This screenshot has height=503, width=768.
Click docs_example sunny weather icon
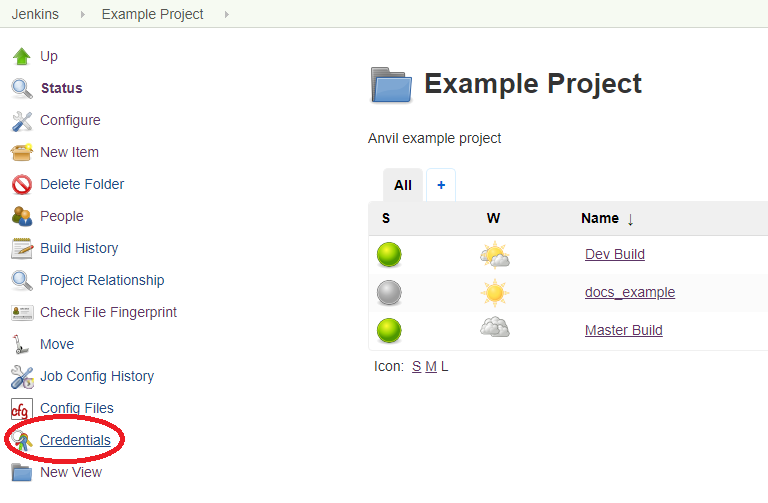[x=495, y=293]
